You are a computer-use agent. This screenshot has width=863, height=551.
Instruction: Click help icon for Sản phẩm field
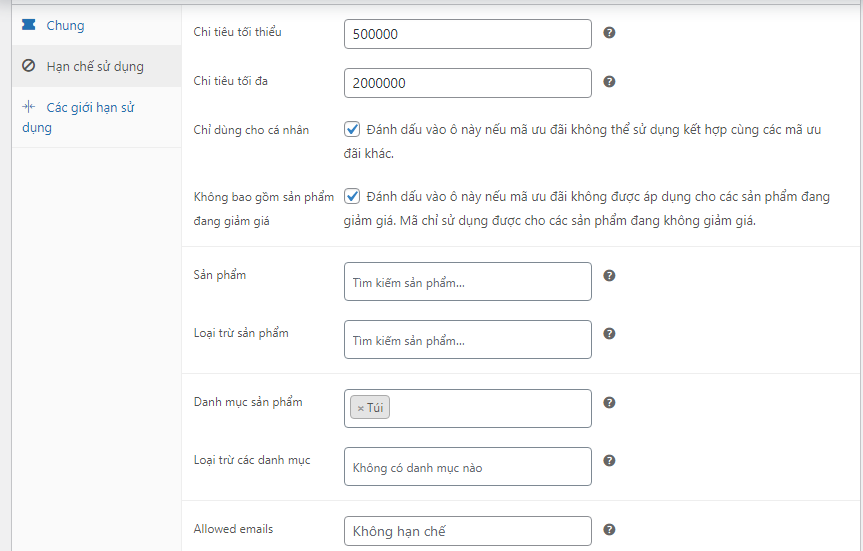coord(610,276)
